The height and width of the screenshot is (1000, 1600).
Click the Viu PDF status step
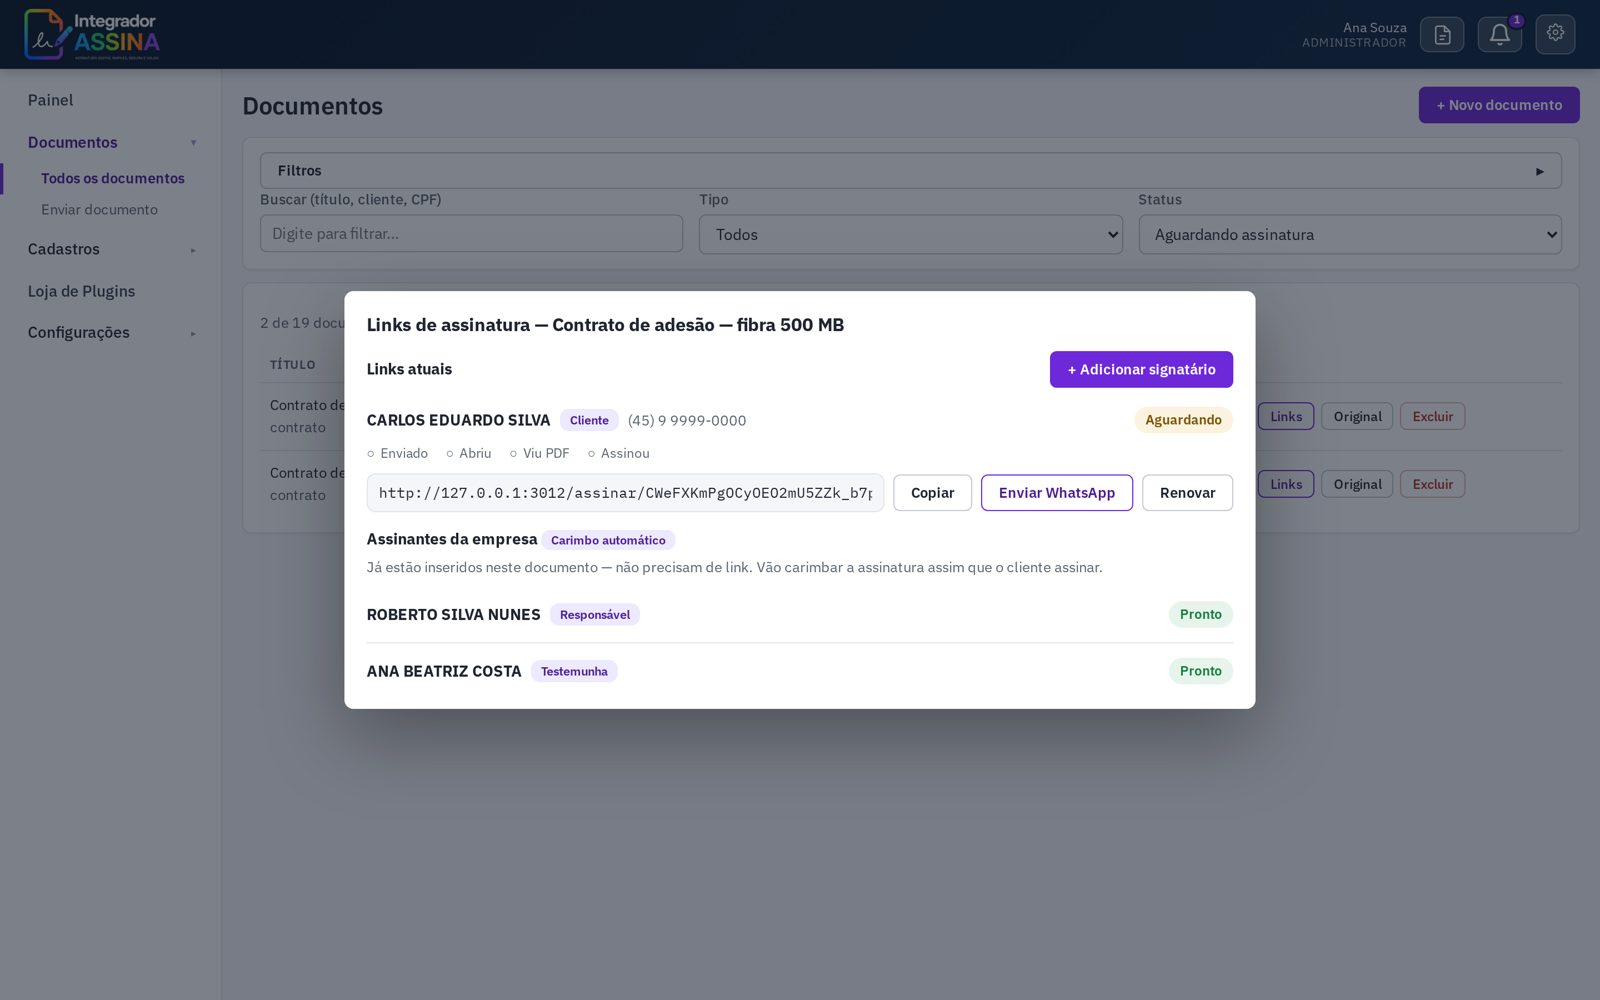click(x=539, y=453)
